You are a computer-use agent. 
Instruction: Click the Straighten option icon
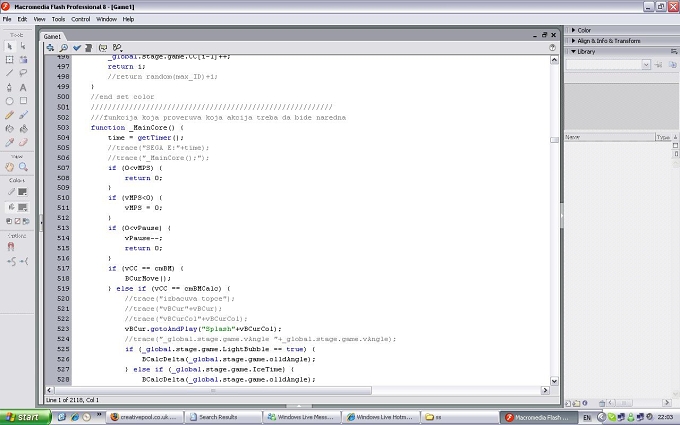coord(24,261)
